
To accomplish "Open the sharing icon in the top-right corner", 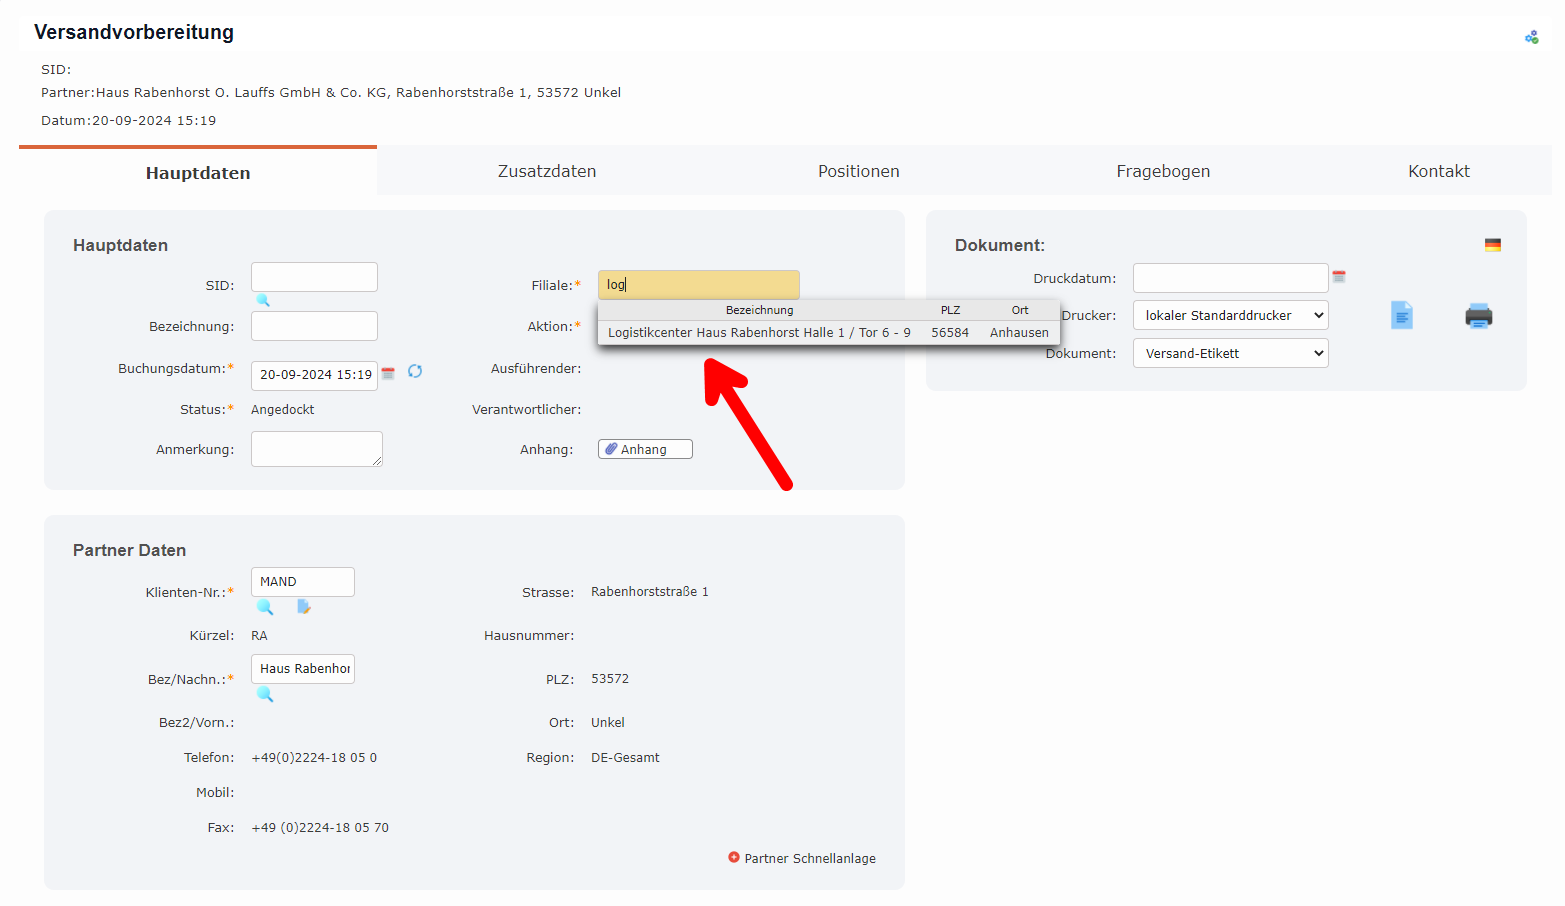I will 1531,36.
